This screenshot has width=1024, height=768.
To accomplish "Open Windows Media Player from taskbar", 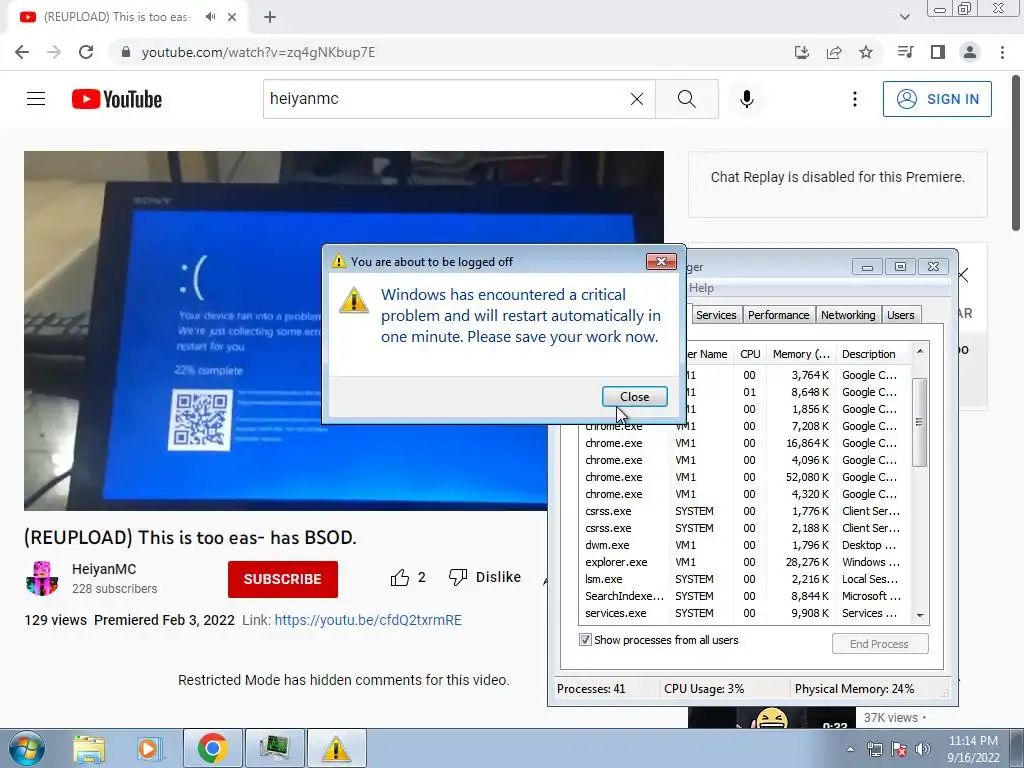I will click(149, 749).
